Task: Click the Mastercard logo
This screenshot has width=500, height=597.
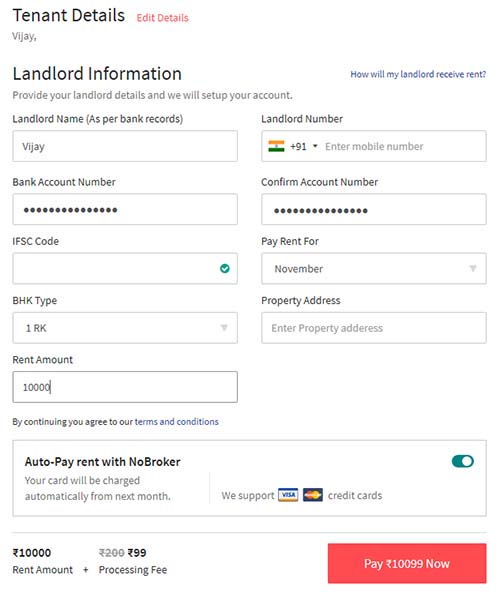Action: (313, 495)
